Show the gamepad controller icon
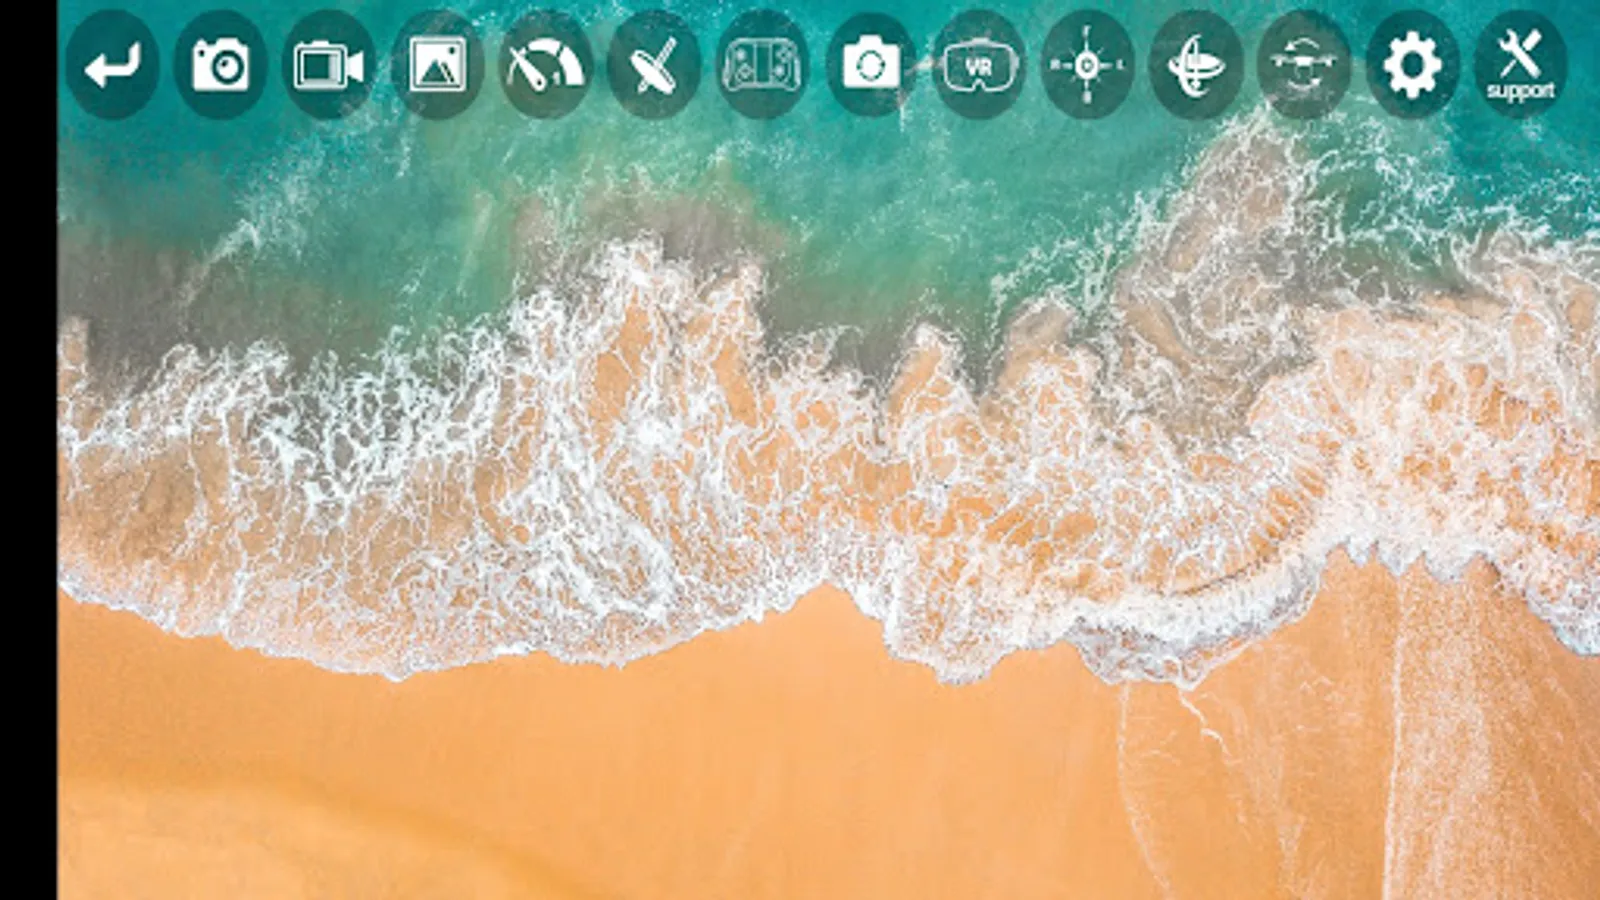Viewport: 1600px width, 900px height. 762,65
